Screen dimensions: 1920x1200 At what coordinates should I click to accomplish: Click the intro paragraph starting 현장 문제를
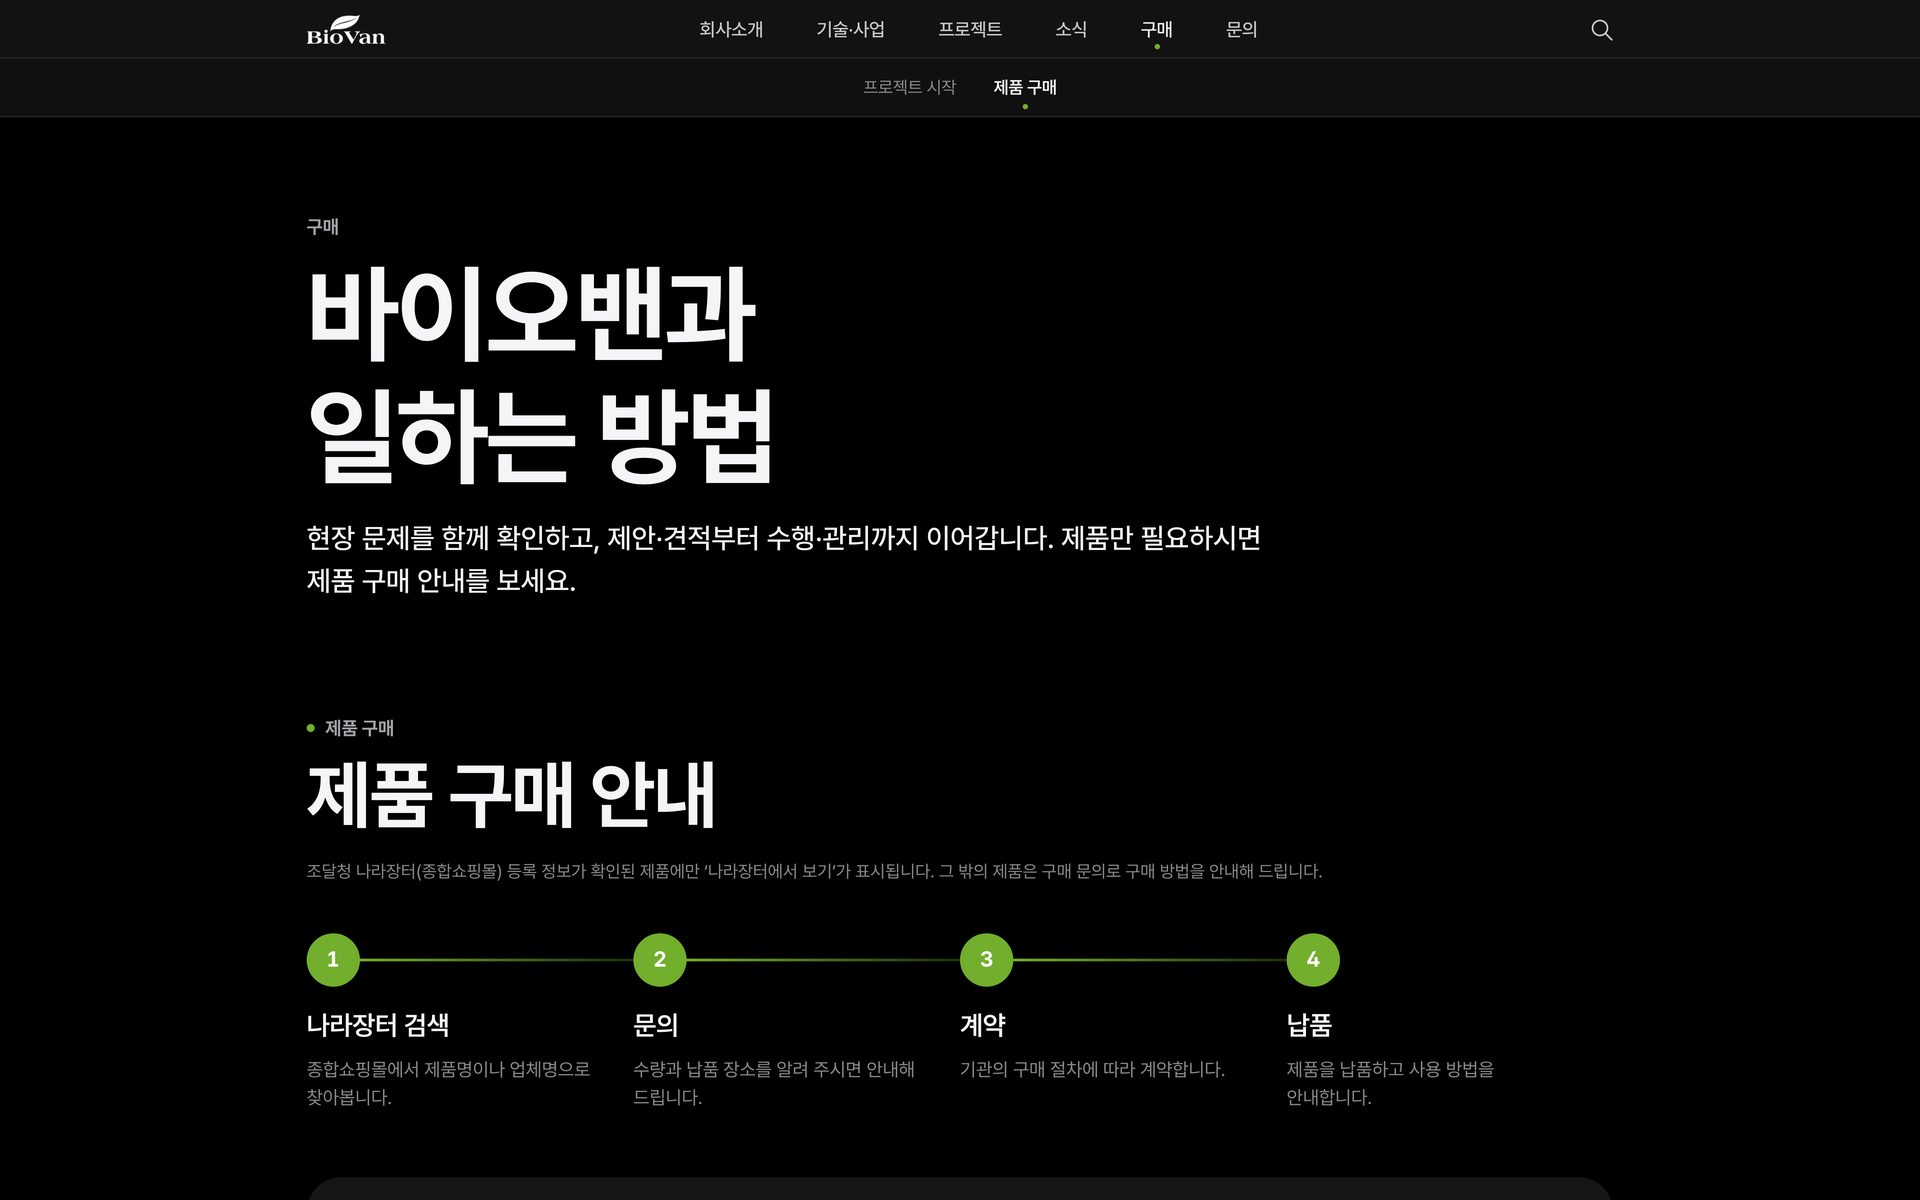[x=783, y=559]
